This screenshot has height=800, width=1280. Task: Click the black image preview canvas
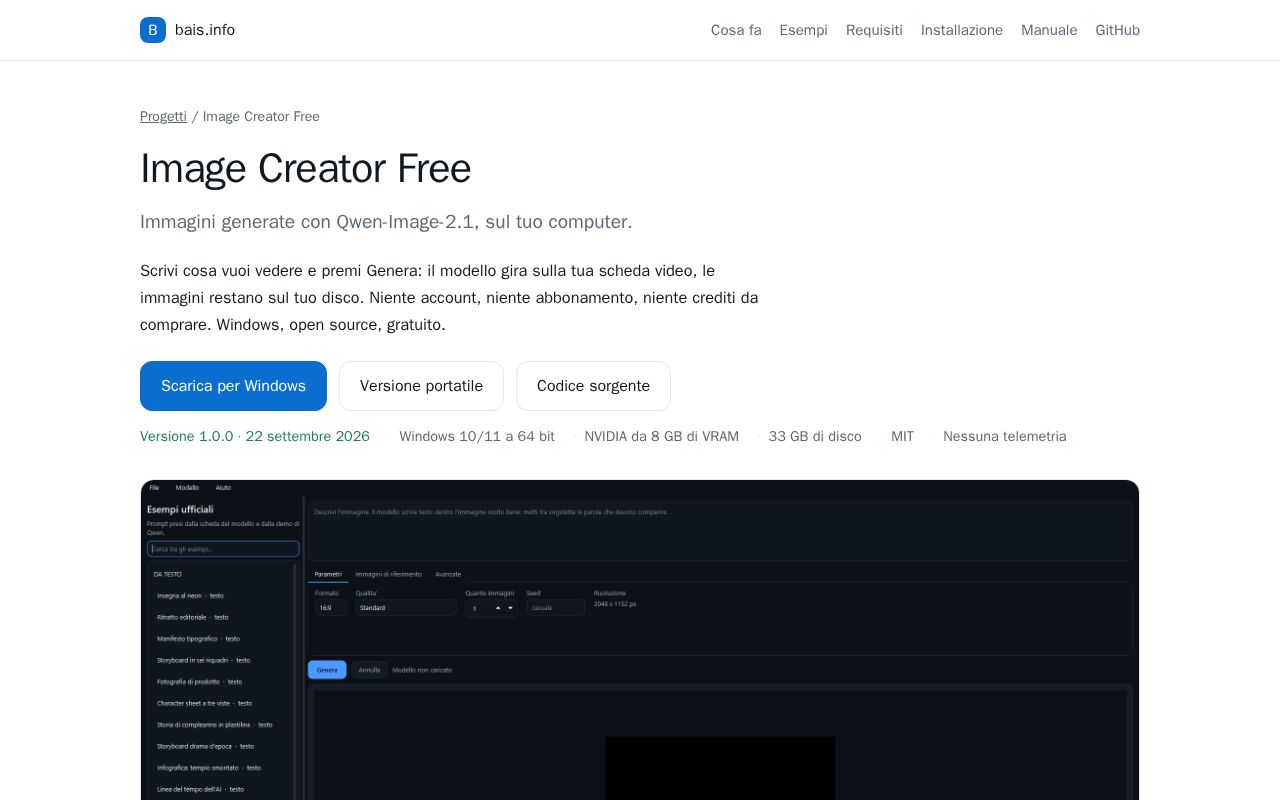point(720,768)
